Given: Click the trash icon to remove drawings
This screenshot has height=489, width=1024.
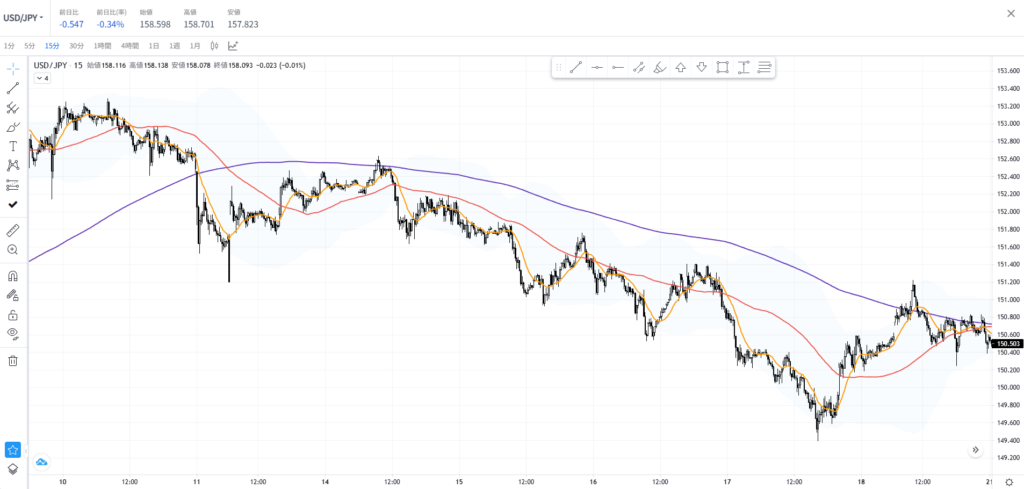Looking at the screenshot, I should (x=13, y=360).
